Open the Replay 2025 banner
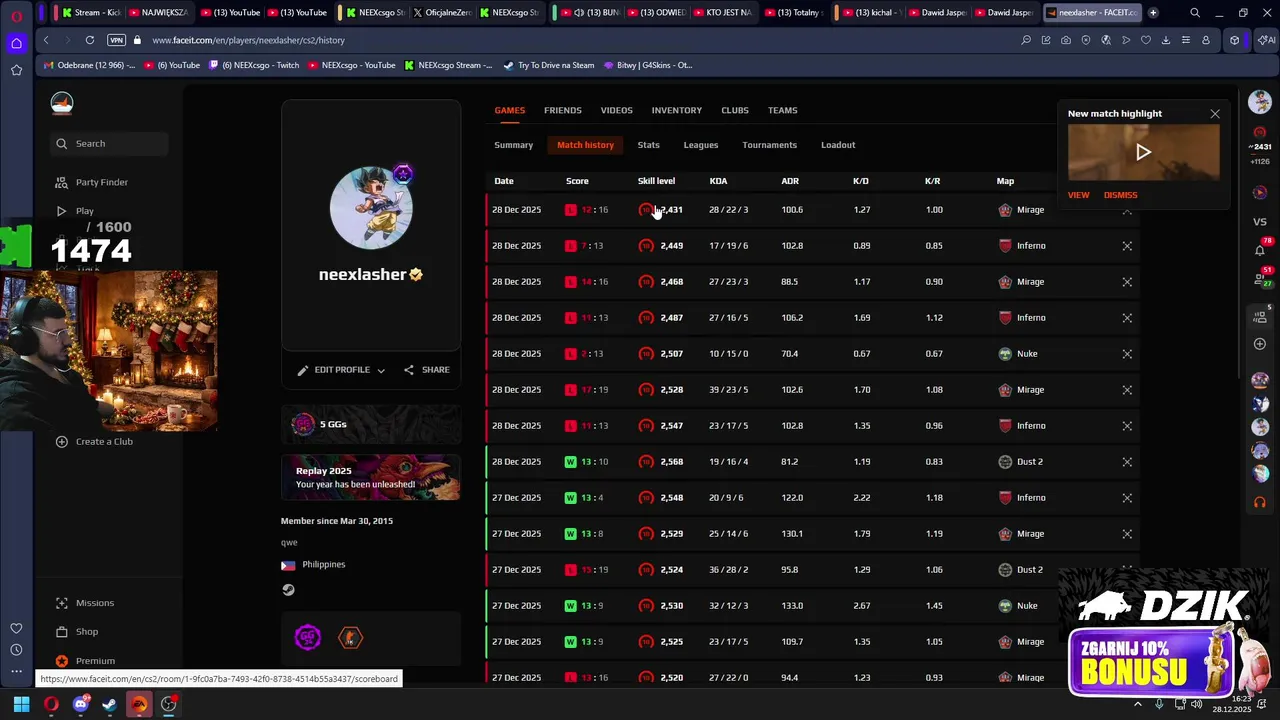The width and height of the screenshot is (1280, 720). (x=371, y=477)
